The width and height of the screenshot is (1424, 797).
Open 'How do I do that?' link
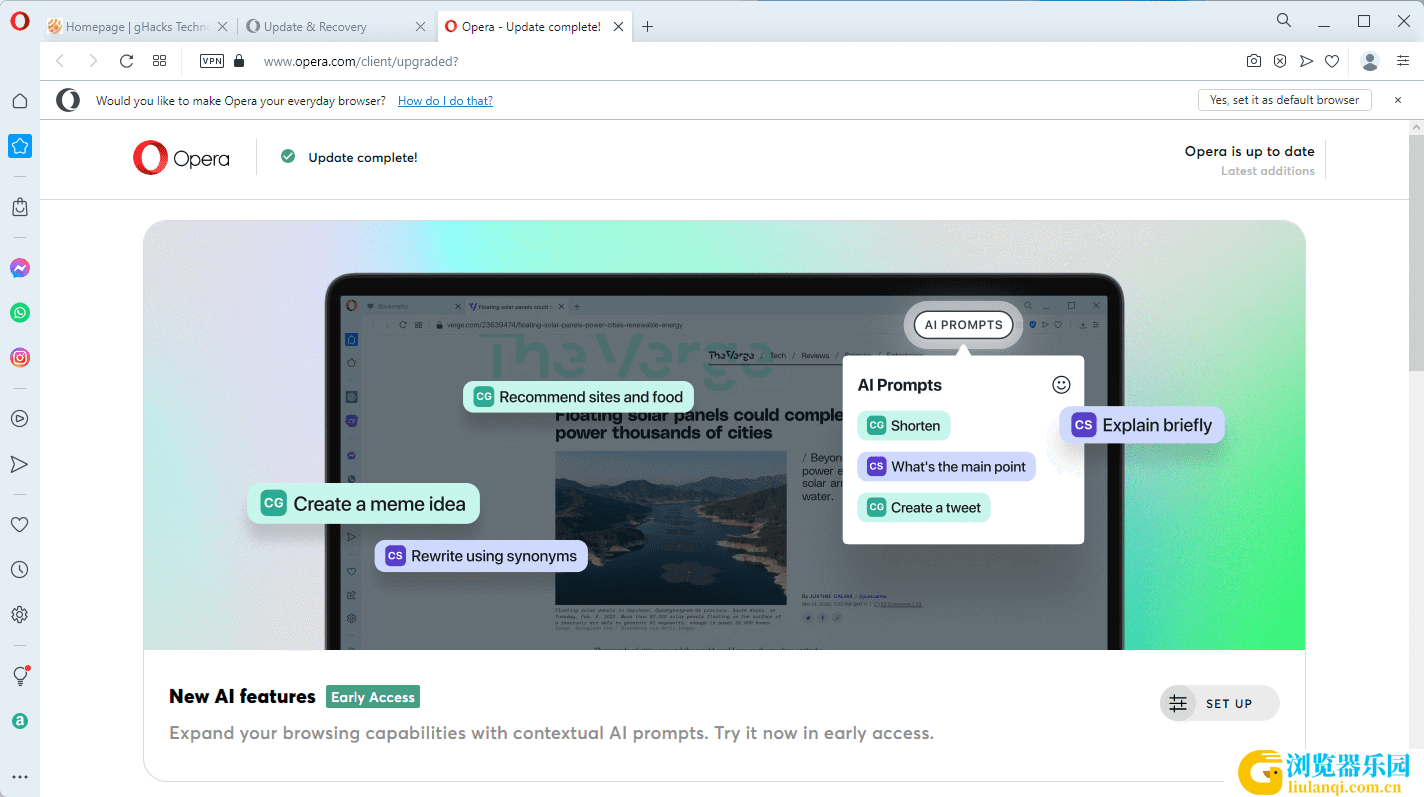445,101
